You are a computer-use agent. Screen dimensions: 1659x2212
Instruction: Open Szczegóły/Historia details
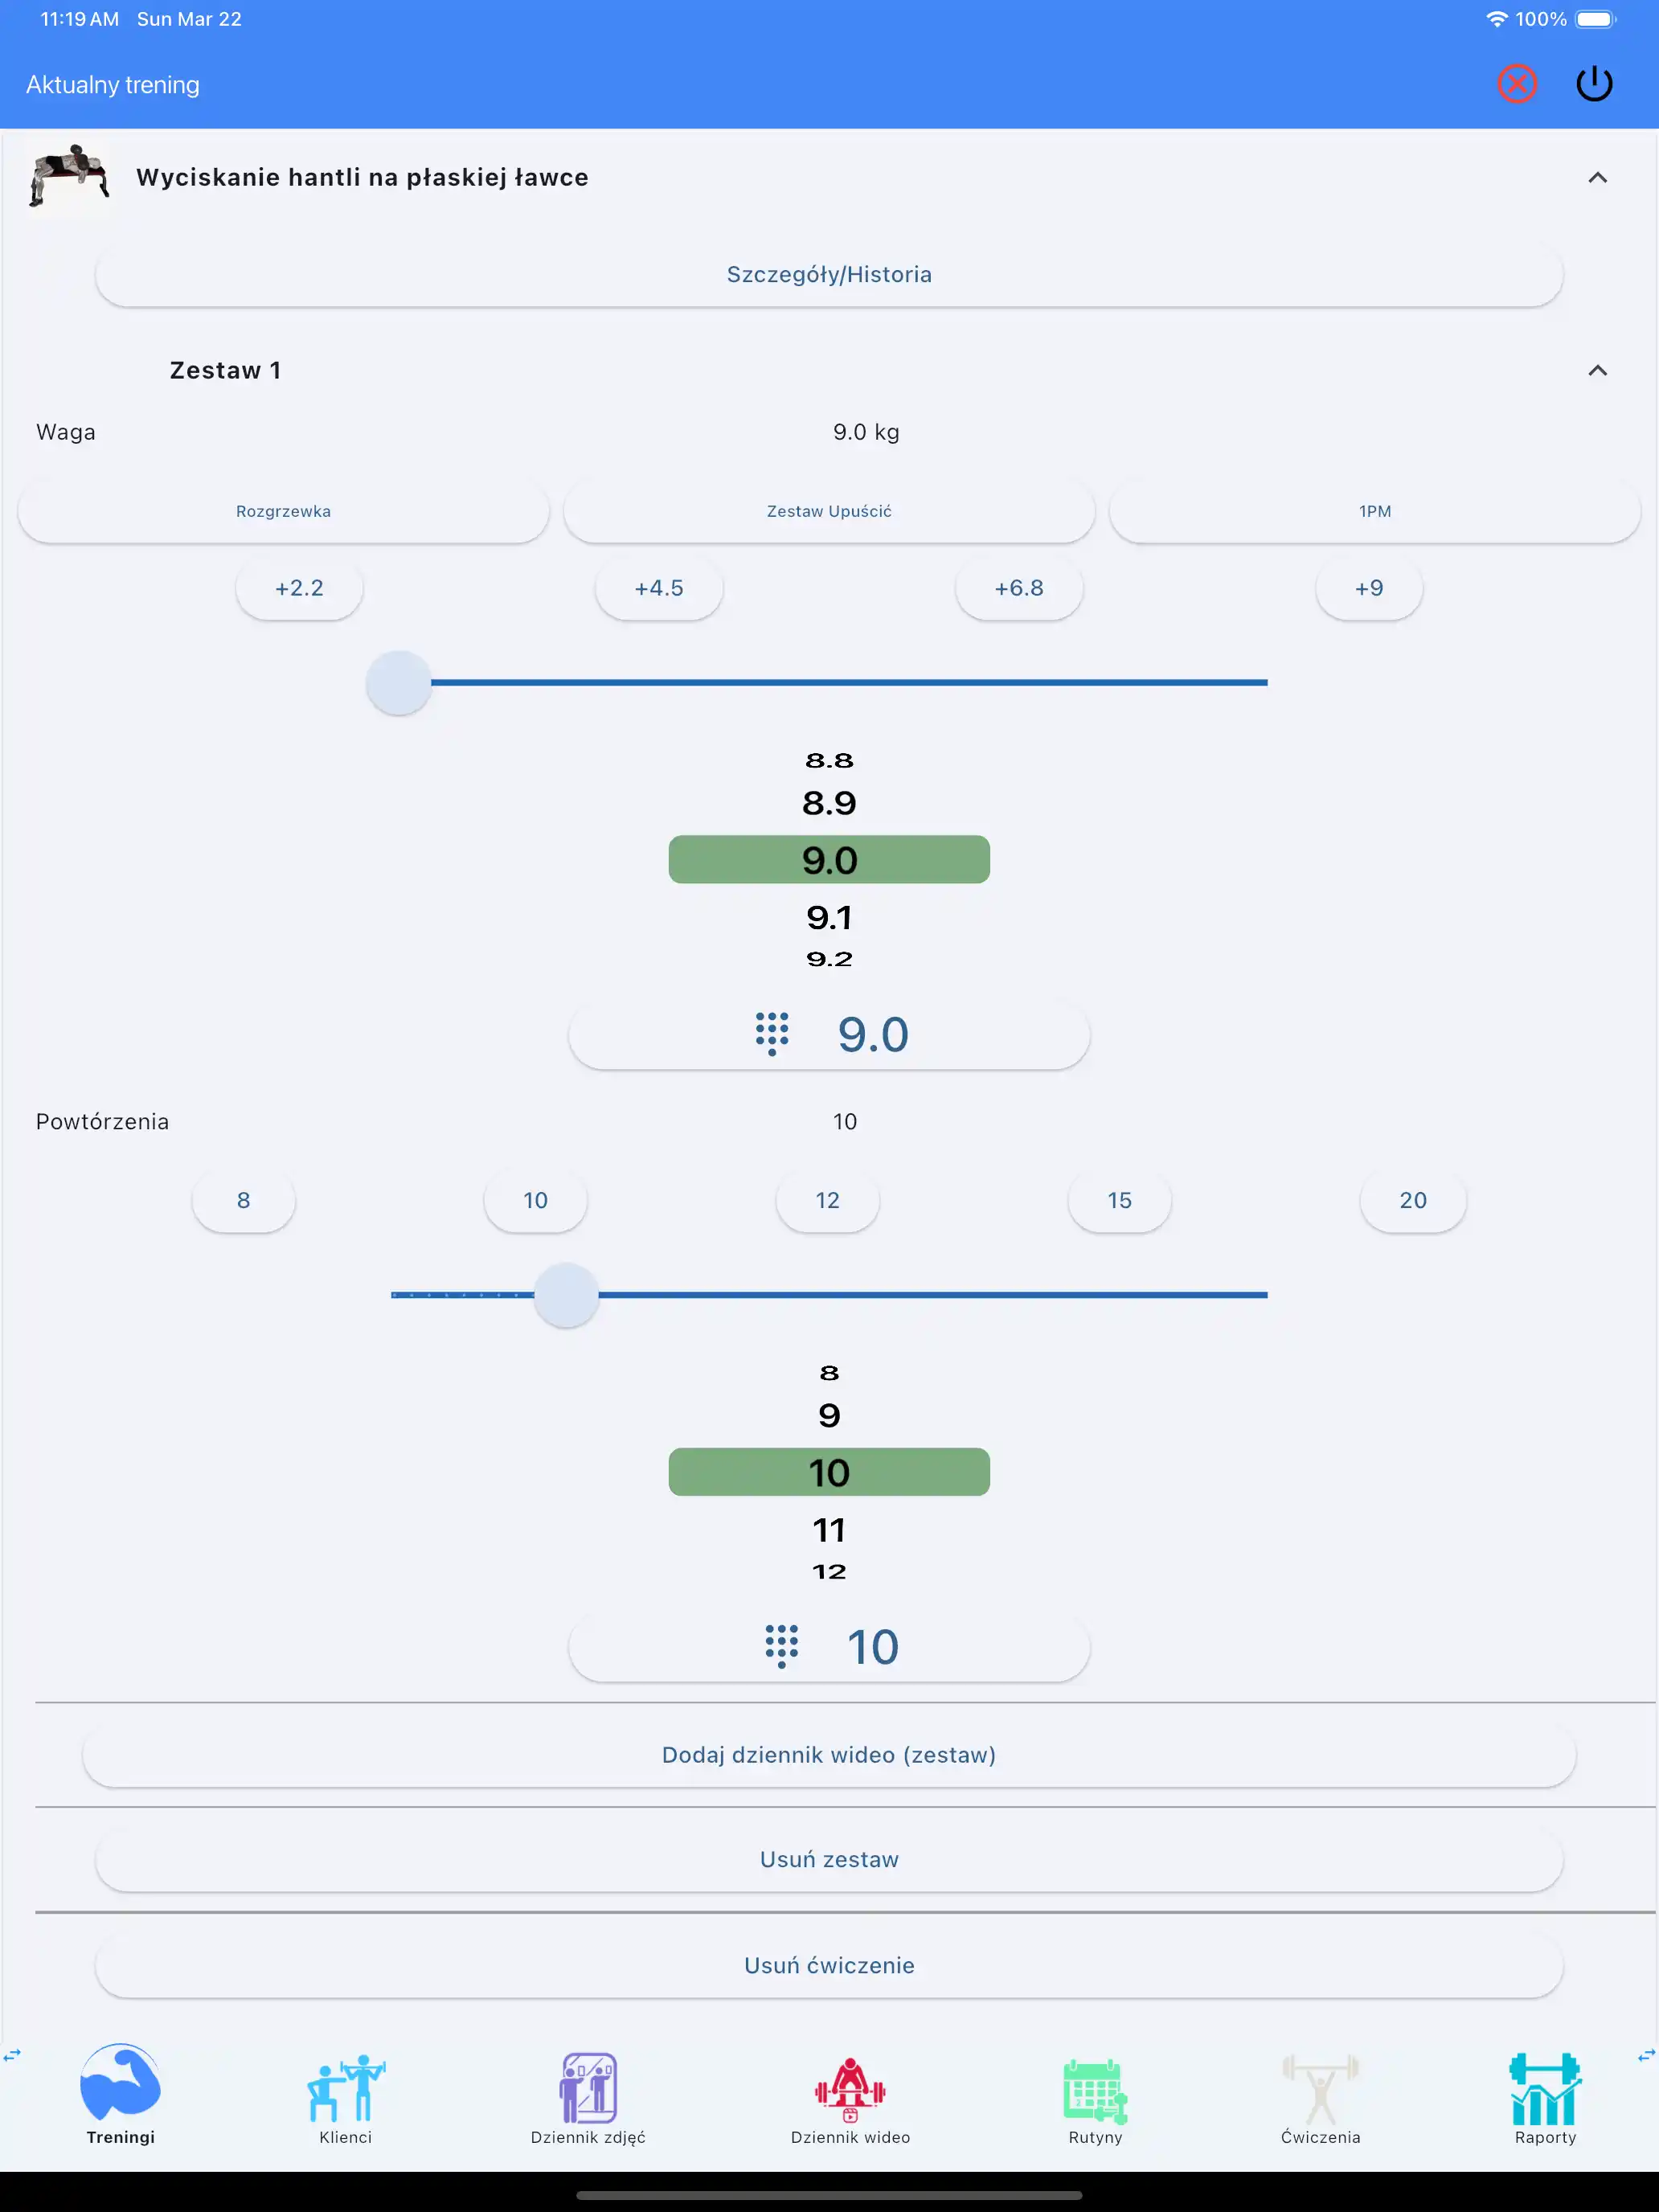click(829, 275)
